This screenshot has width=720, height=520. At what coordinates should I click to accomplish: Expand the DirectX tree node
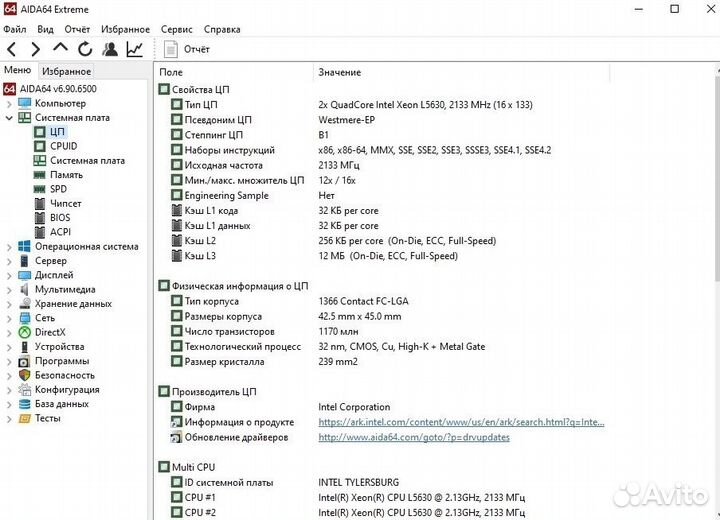pyautogui.click(x=9, y=333)
